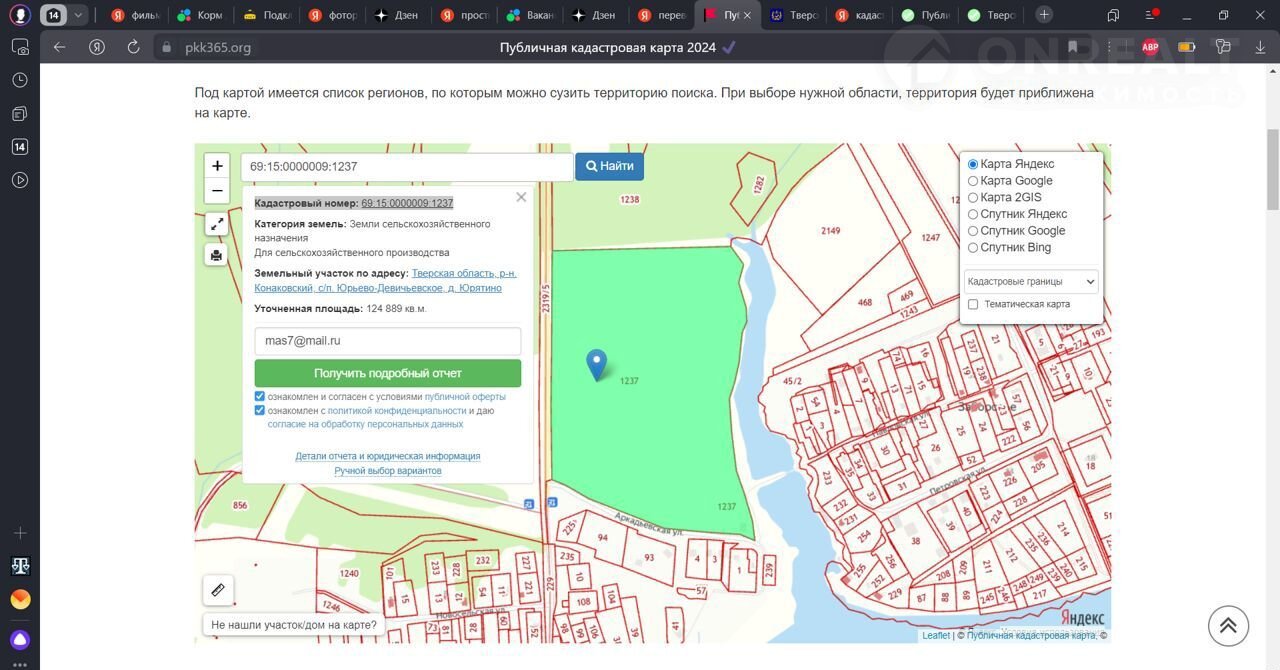This screenshot has height=670, width=1280.
Task: Switch to the кадаст browser tab
Action: click(858, 15)
